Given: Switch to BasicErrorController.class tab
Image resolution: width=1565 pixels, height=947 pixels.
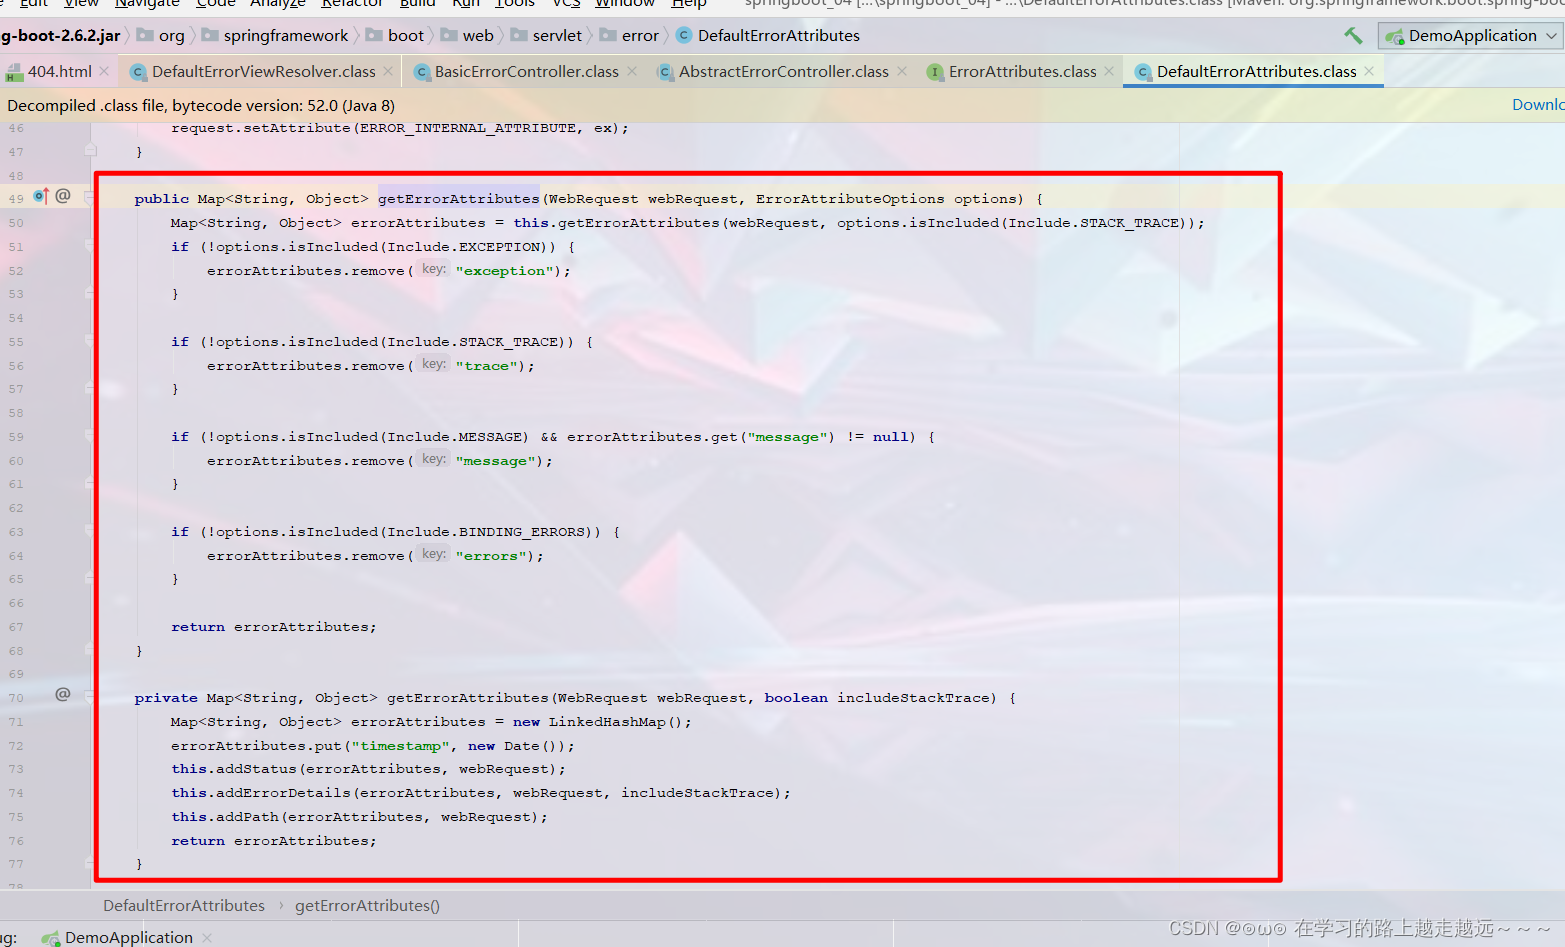Looking at the screenshot, I should coord(526,71).
